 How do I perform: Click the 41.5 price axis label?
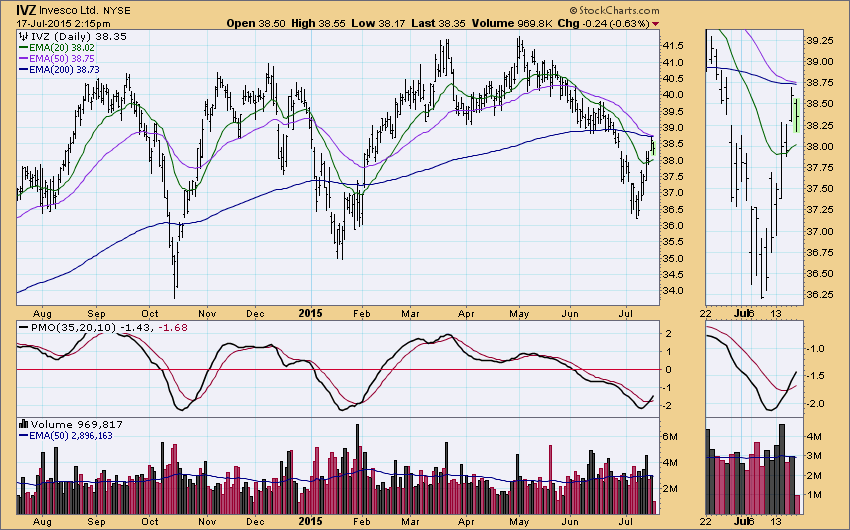[x=673, y=46]
